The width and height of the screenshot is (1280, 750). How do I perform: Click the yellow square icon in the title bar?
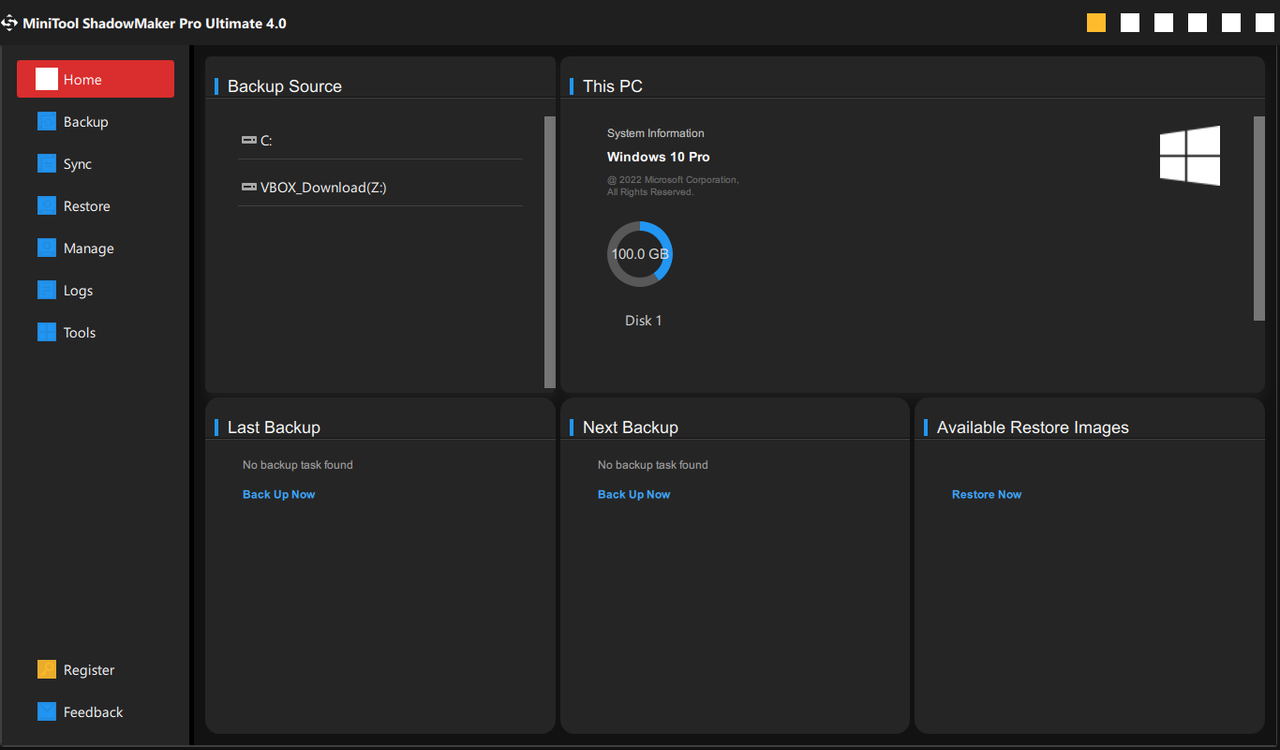1096,22
